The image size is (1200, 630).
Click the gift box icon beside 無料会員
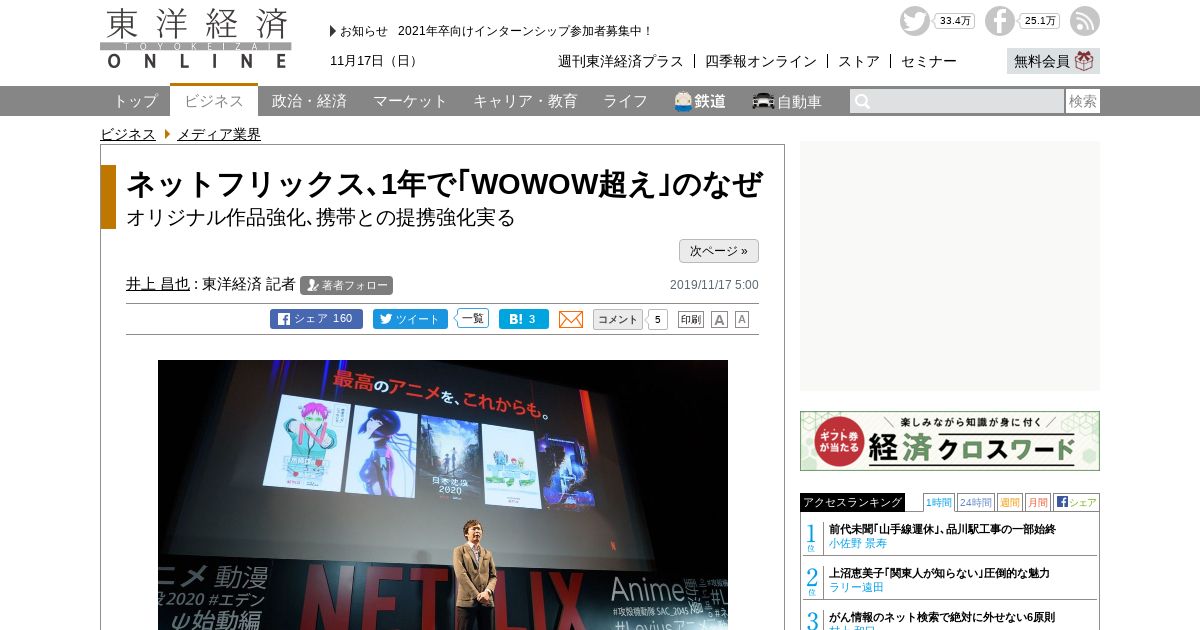tap(1084, 61)
